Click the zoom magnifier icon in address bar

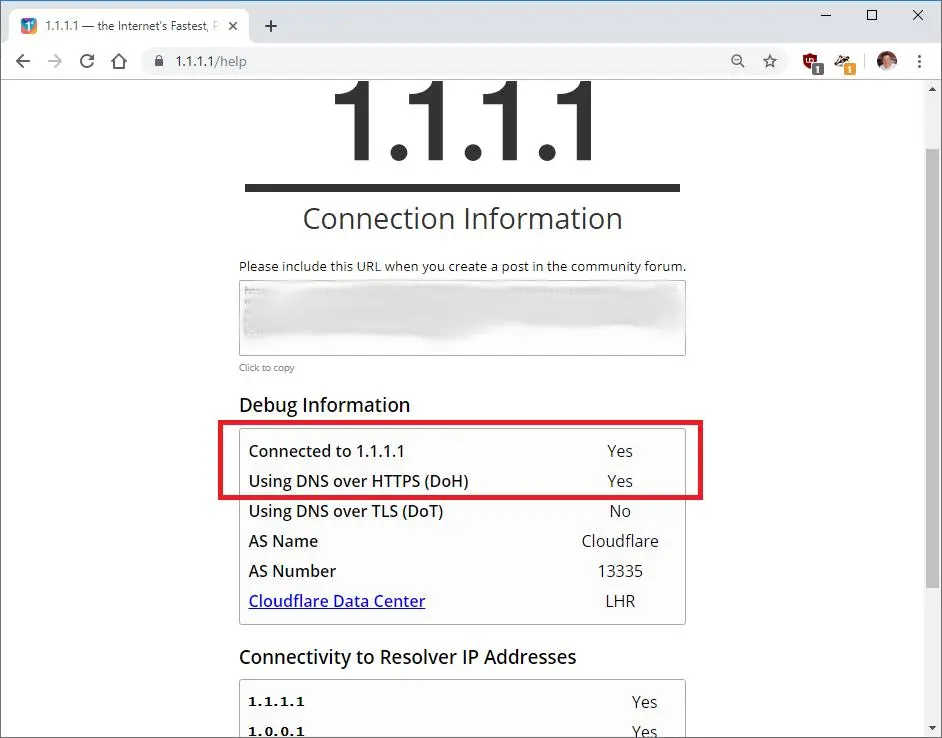pos(738,61)
